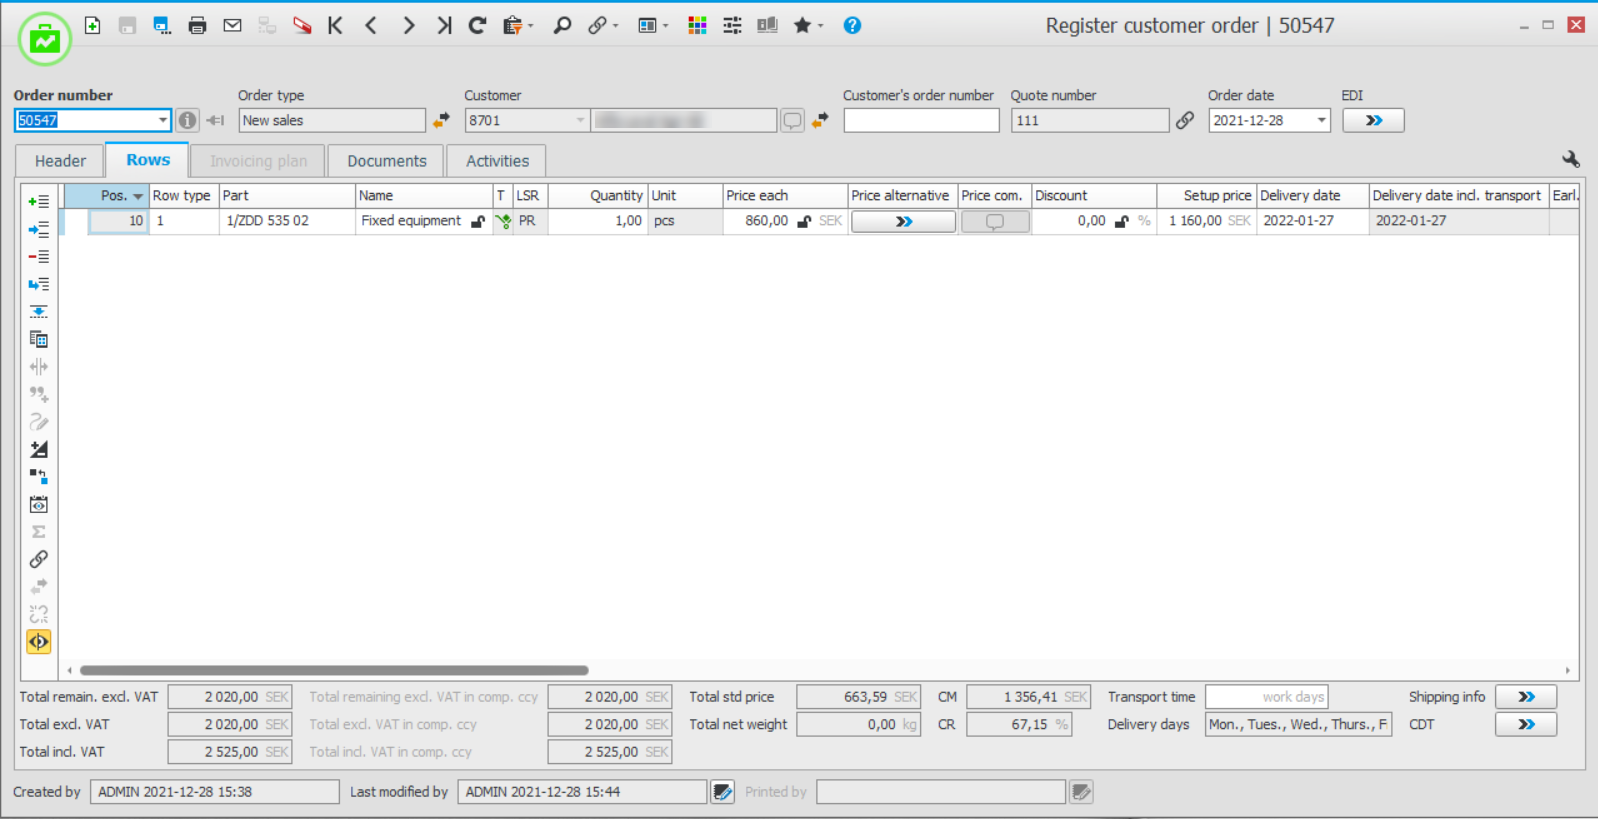Toggle the highlighted yellow sidebar button
Viewport: 1598px width, 819px height.
(x=38, y=642)
